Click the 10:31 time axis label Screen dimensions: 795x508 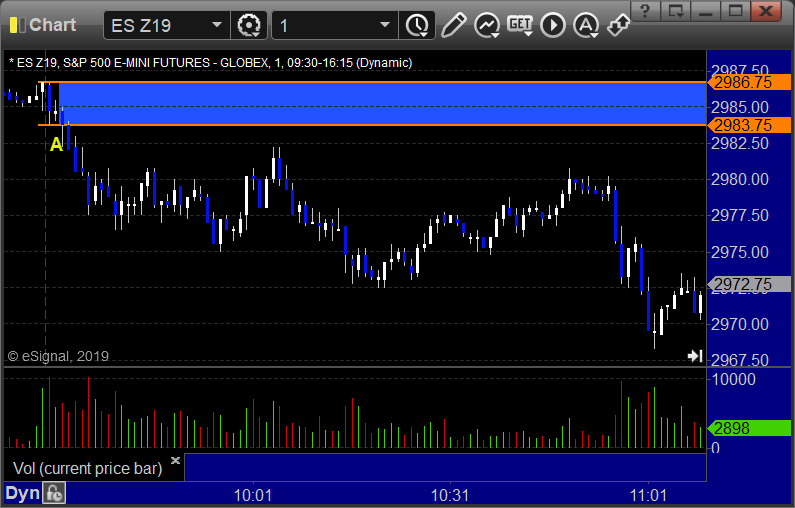pyautogui.click(x=450, y=495)
